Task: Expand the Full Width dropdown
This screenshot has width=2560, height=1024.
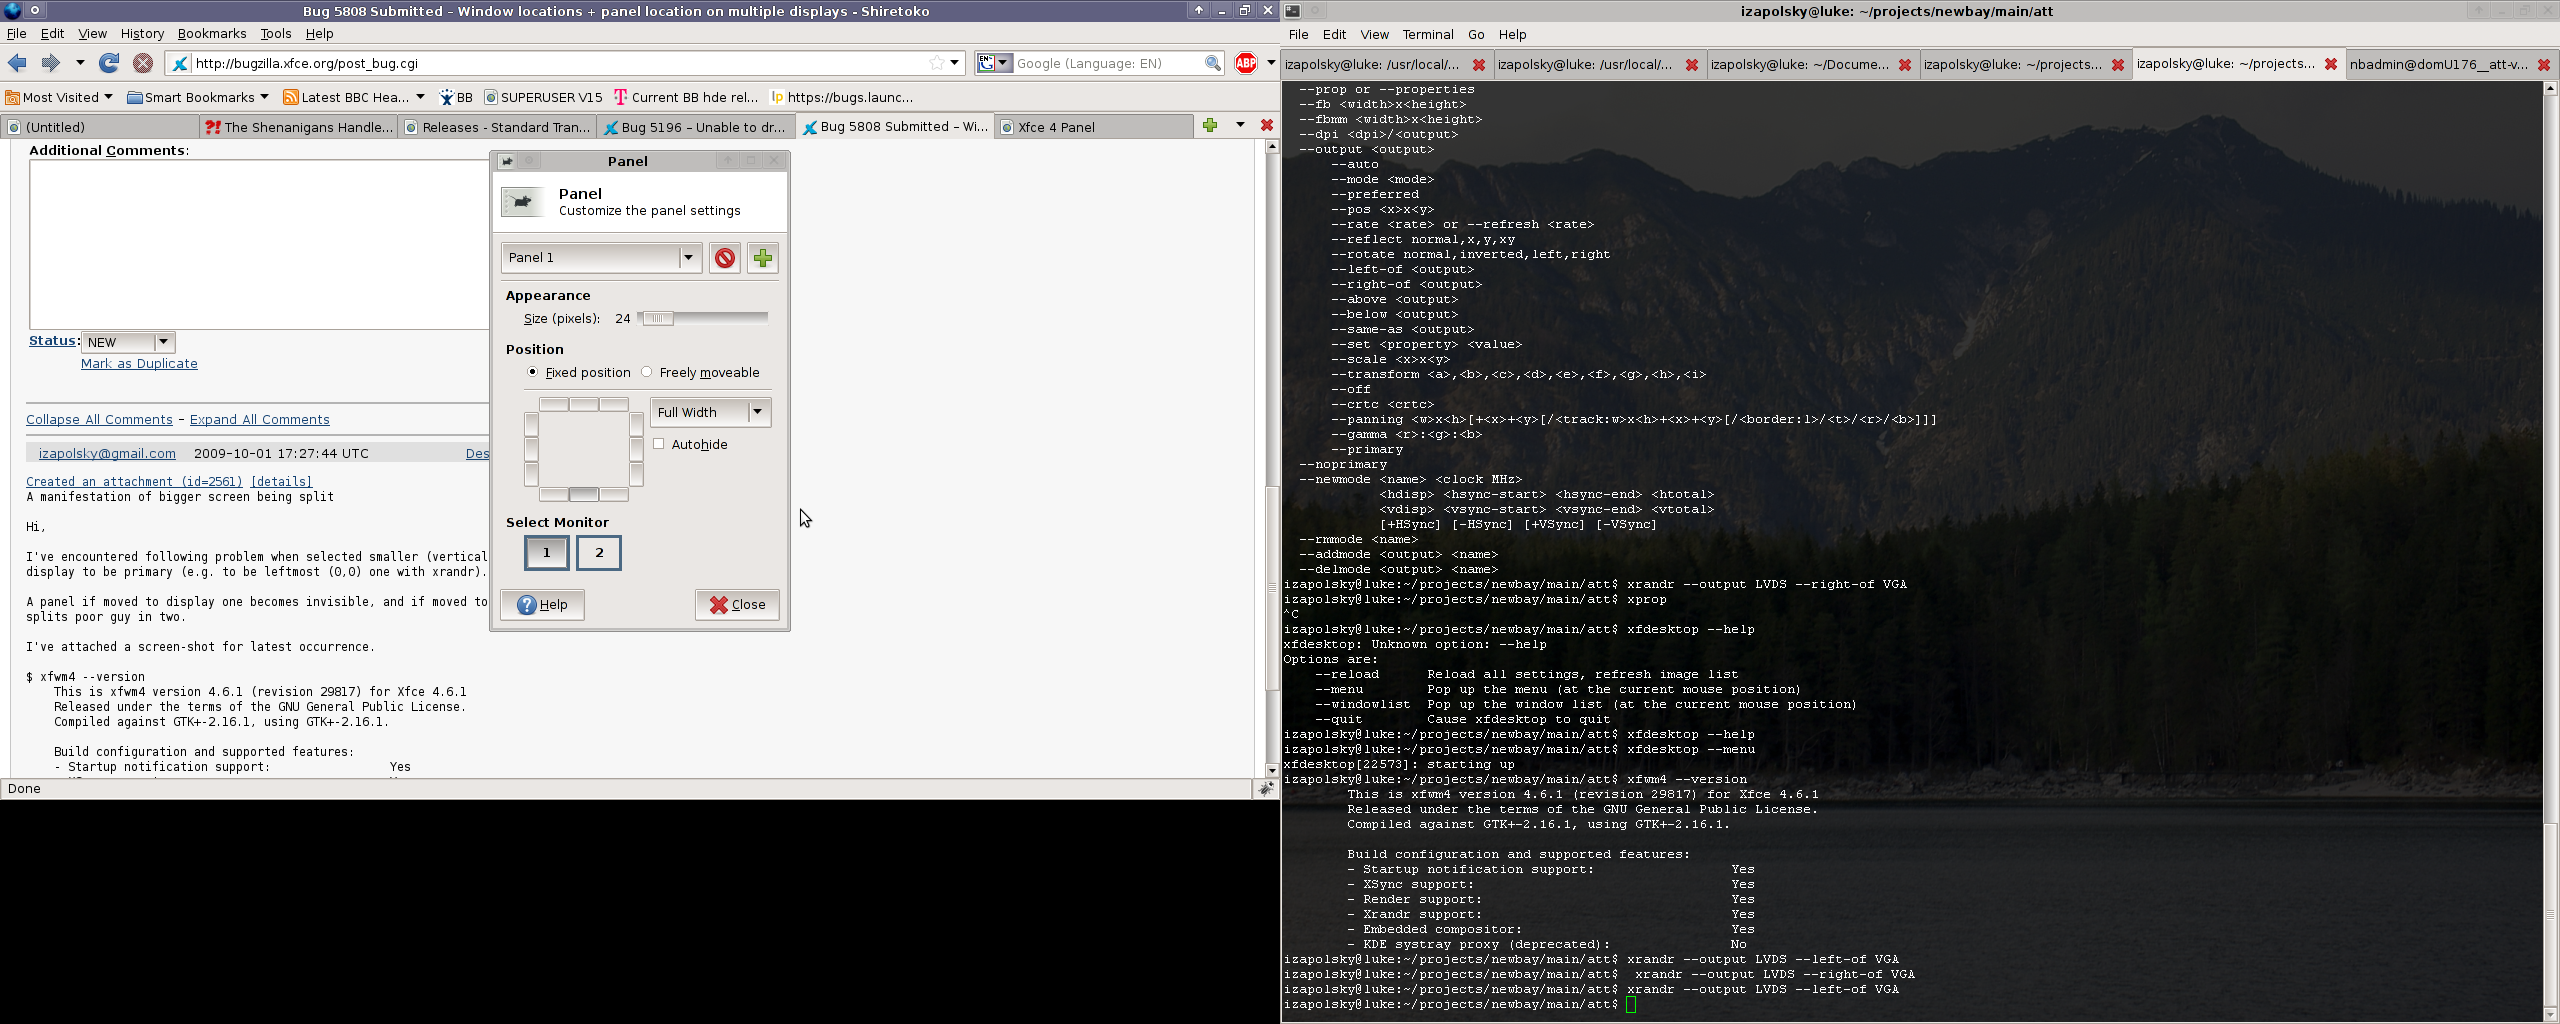Action: click(710, 412)
